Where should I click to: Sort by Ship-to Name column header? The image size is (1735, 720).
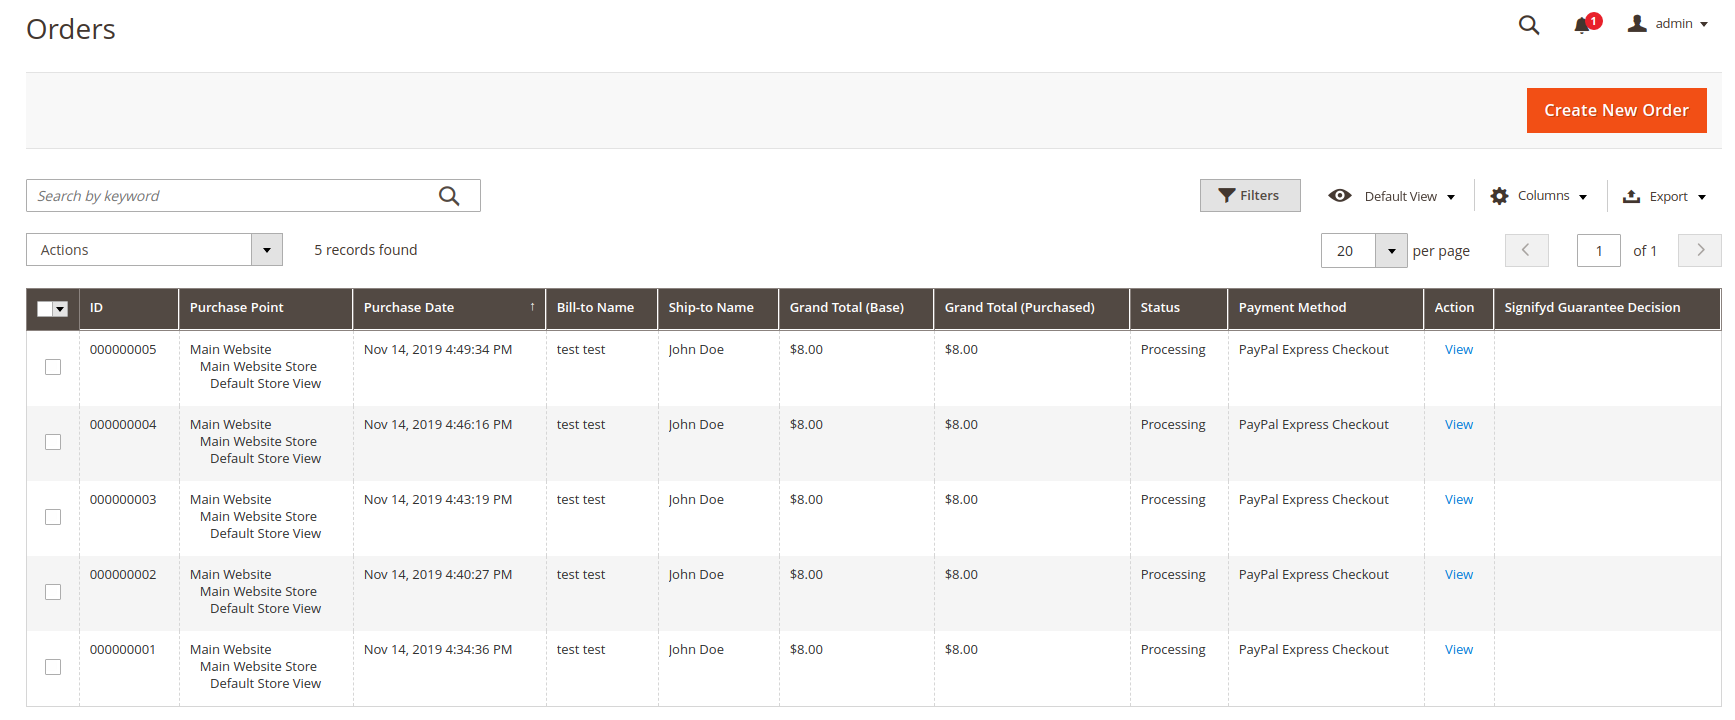click(718, 308)
